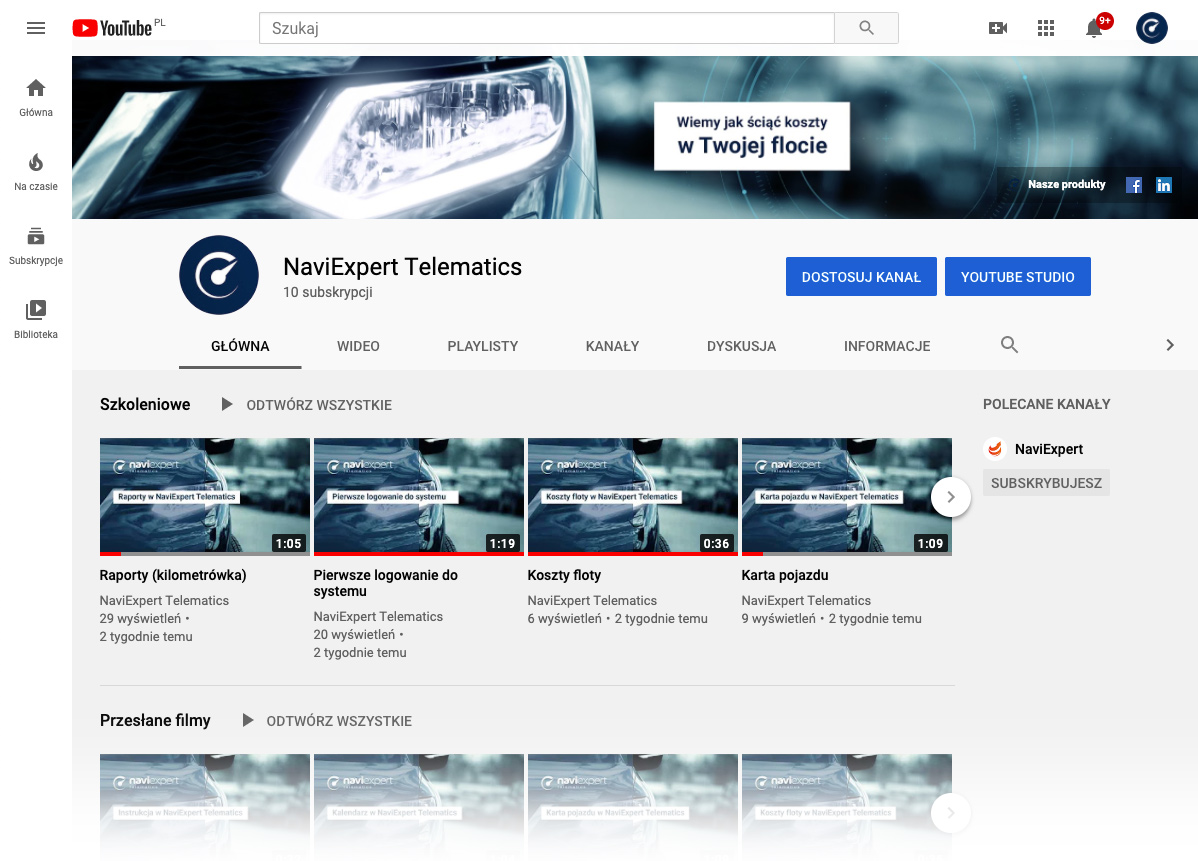Open Biblioteka in the sidebar
This screenshot has height=861, width=1198.
click(x=36, y=319)
